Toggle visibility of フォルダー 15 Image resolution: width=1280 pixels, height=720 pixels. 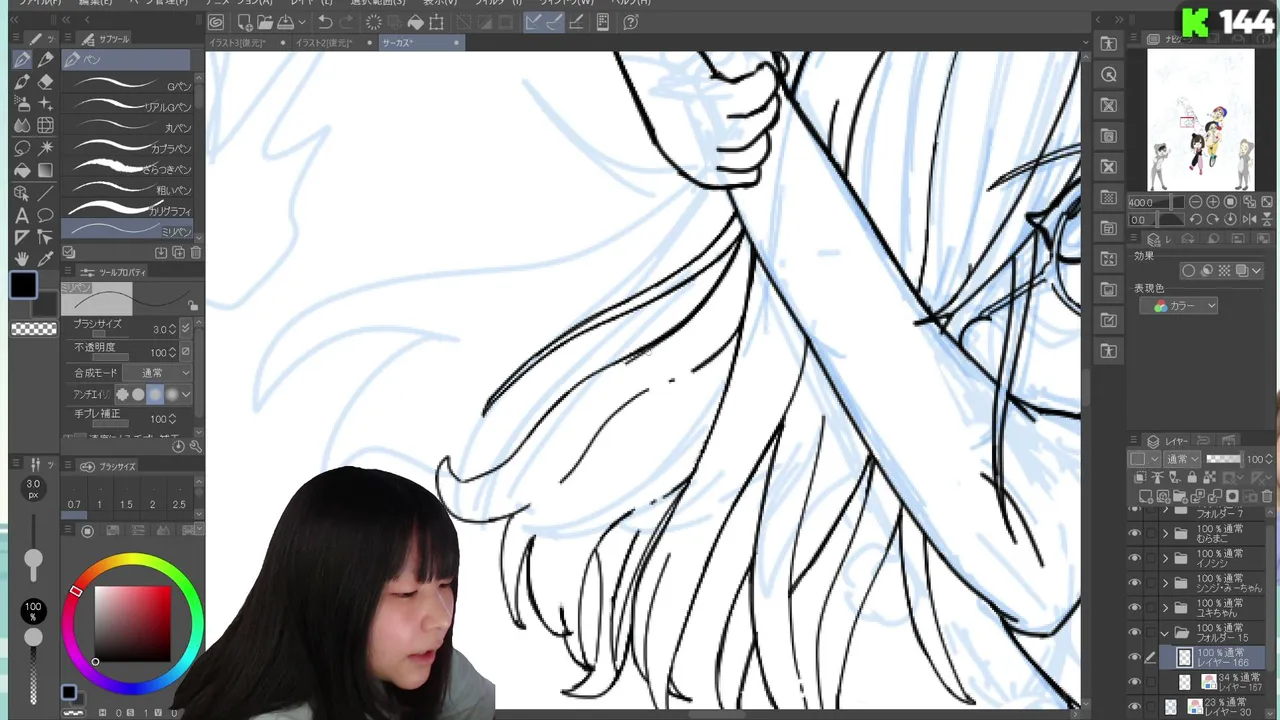[1134, 633]
